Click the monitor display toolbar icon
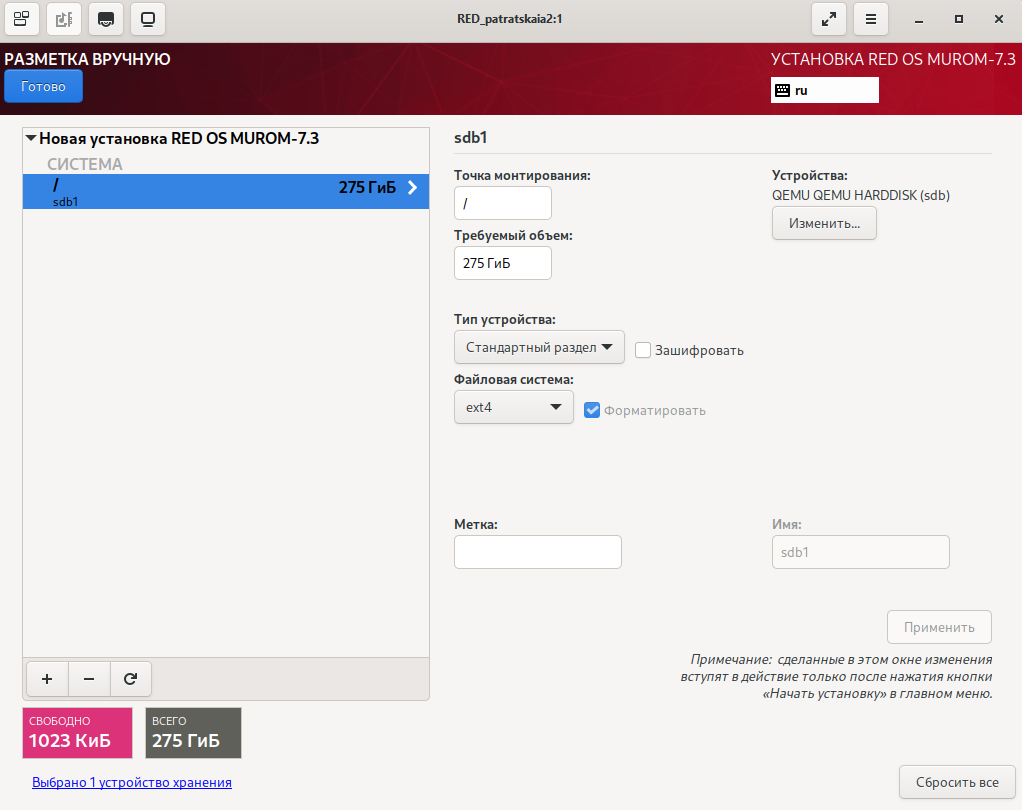Image resolution: width=1022 pixels, height=810 pixels. [148, 19]
